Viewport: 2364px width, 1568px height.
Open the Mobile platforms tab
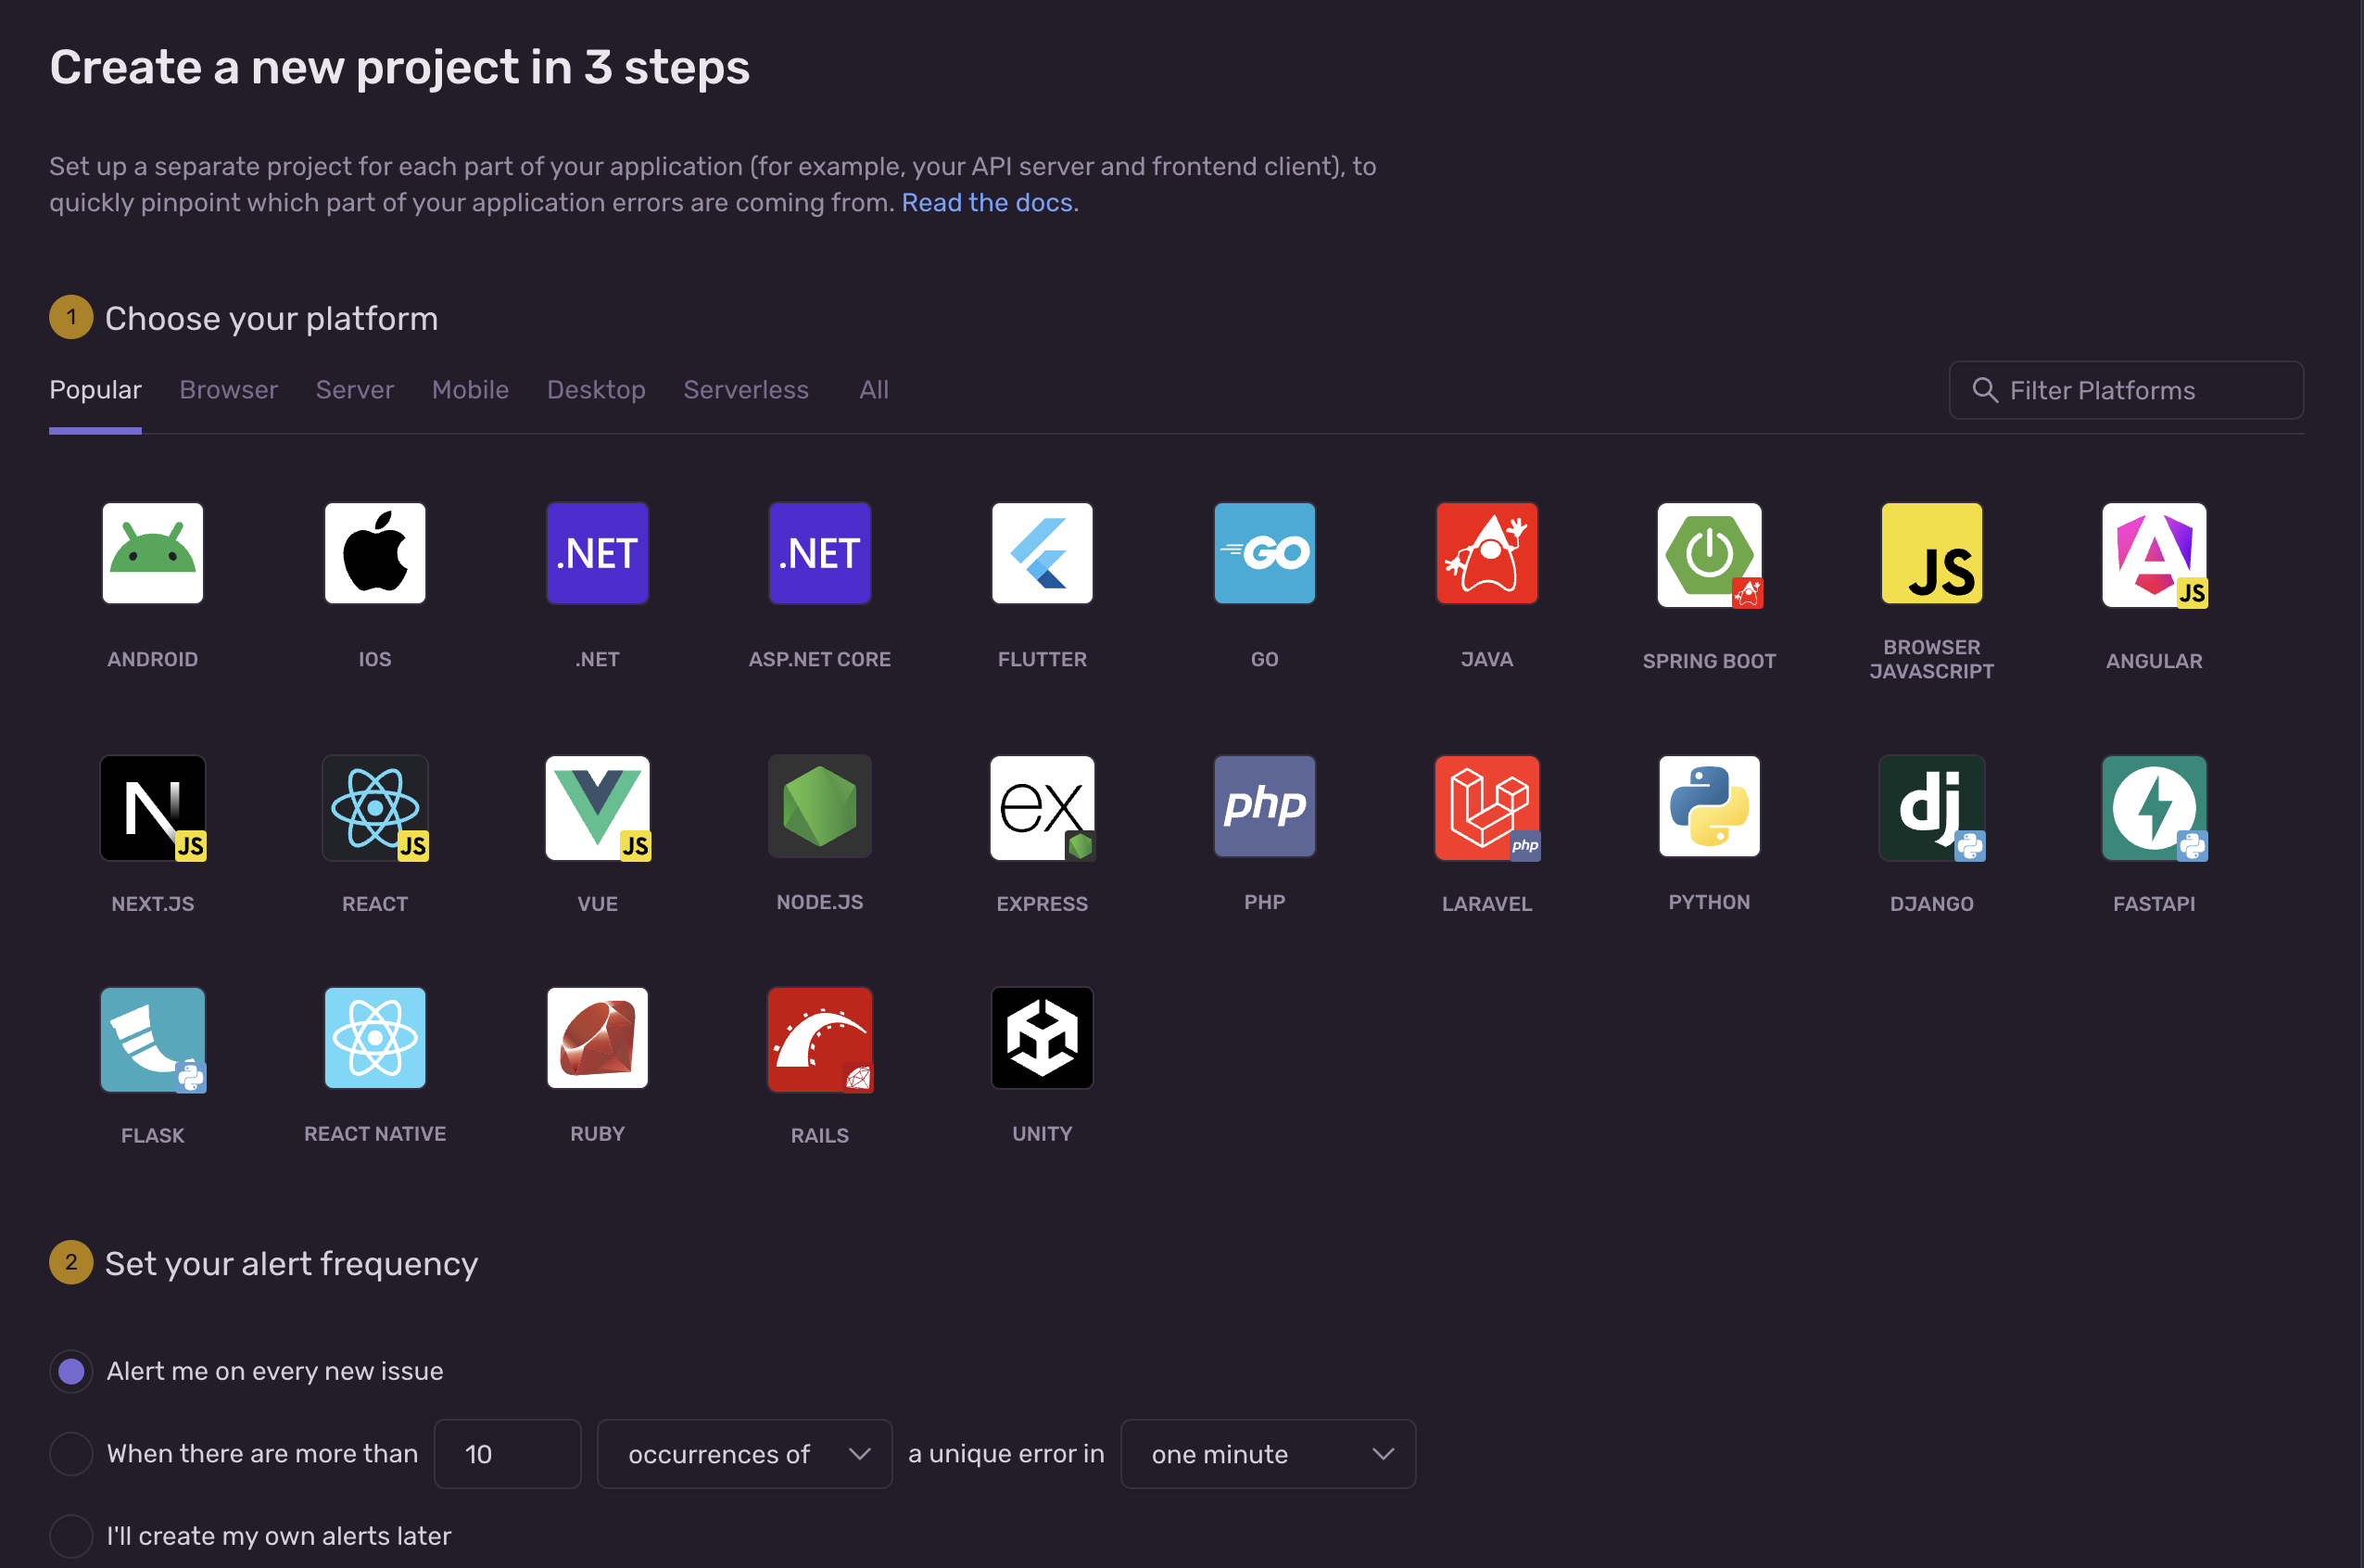pos(470,390)
